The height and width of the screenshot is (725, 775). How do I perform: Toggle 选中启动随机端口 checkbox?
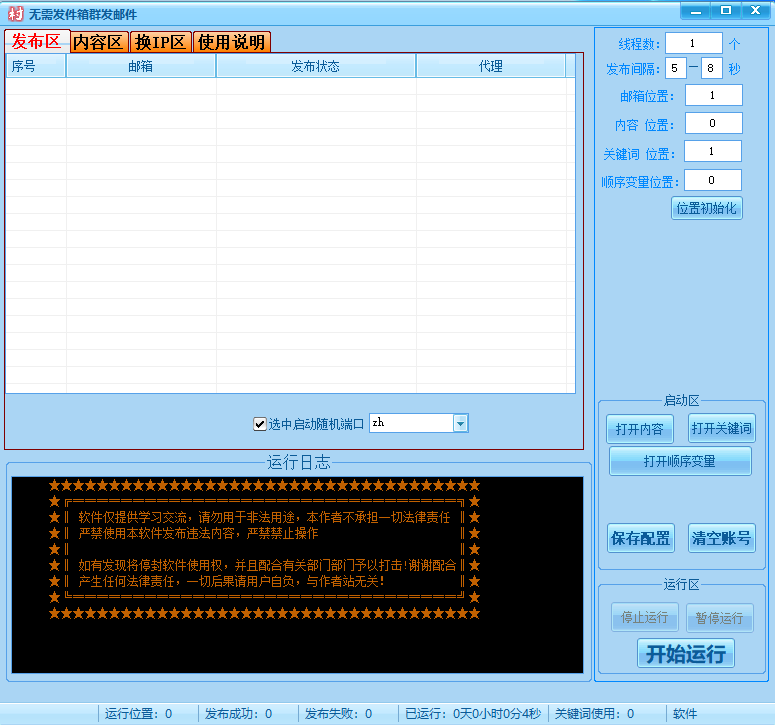coord(260,424)
